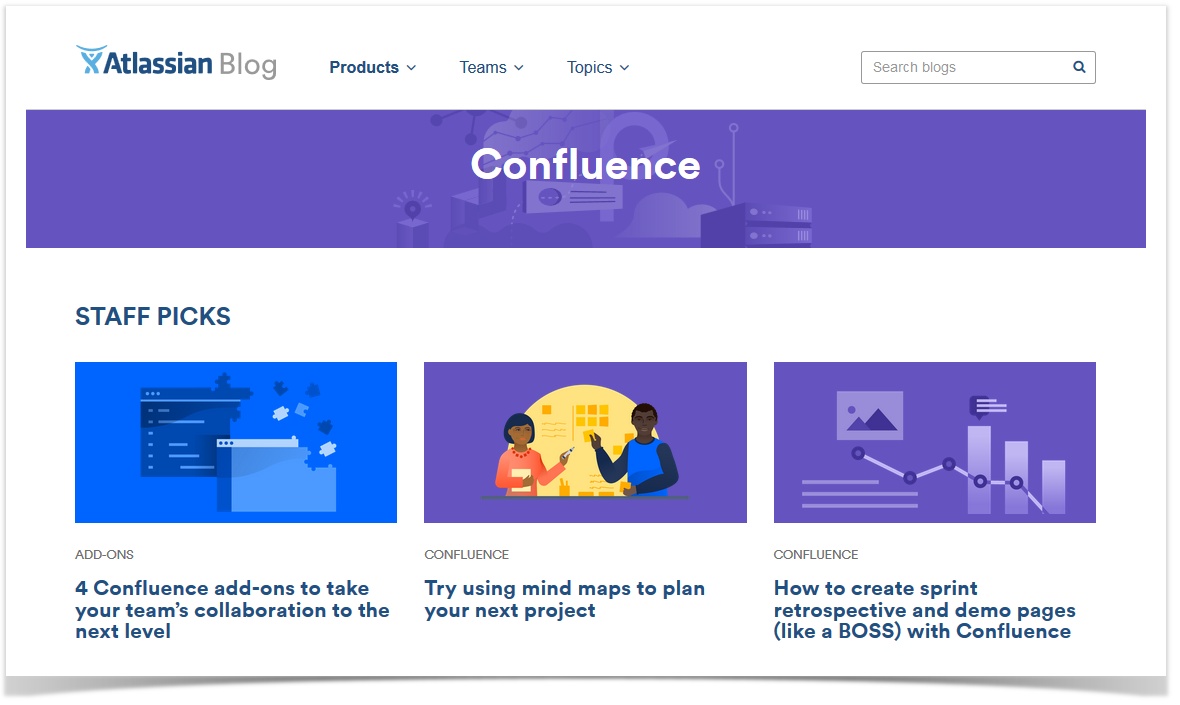Click the ADD-ONS category label
The height and width of the screenshot is (705, 1180).
105,555
